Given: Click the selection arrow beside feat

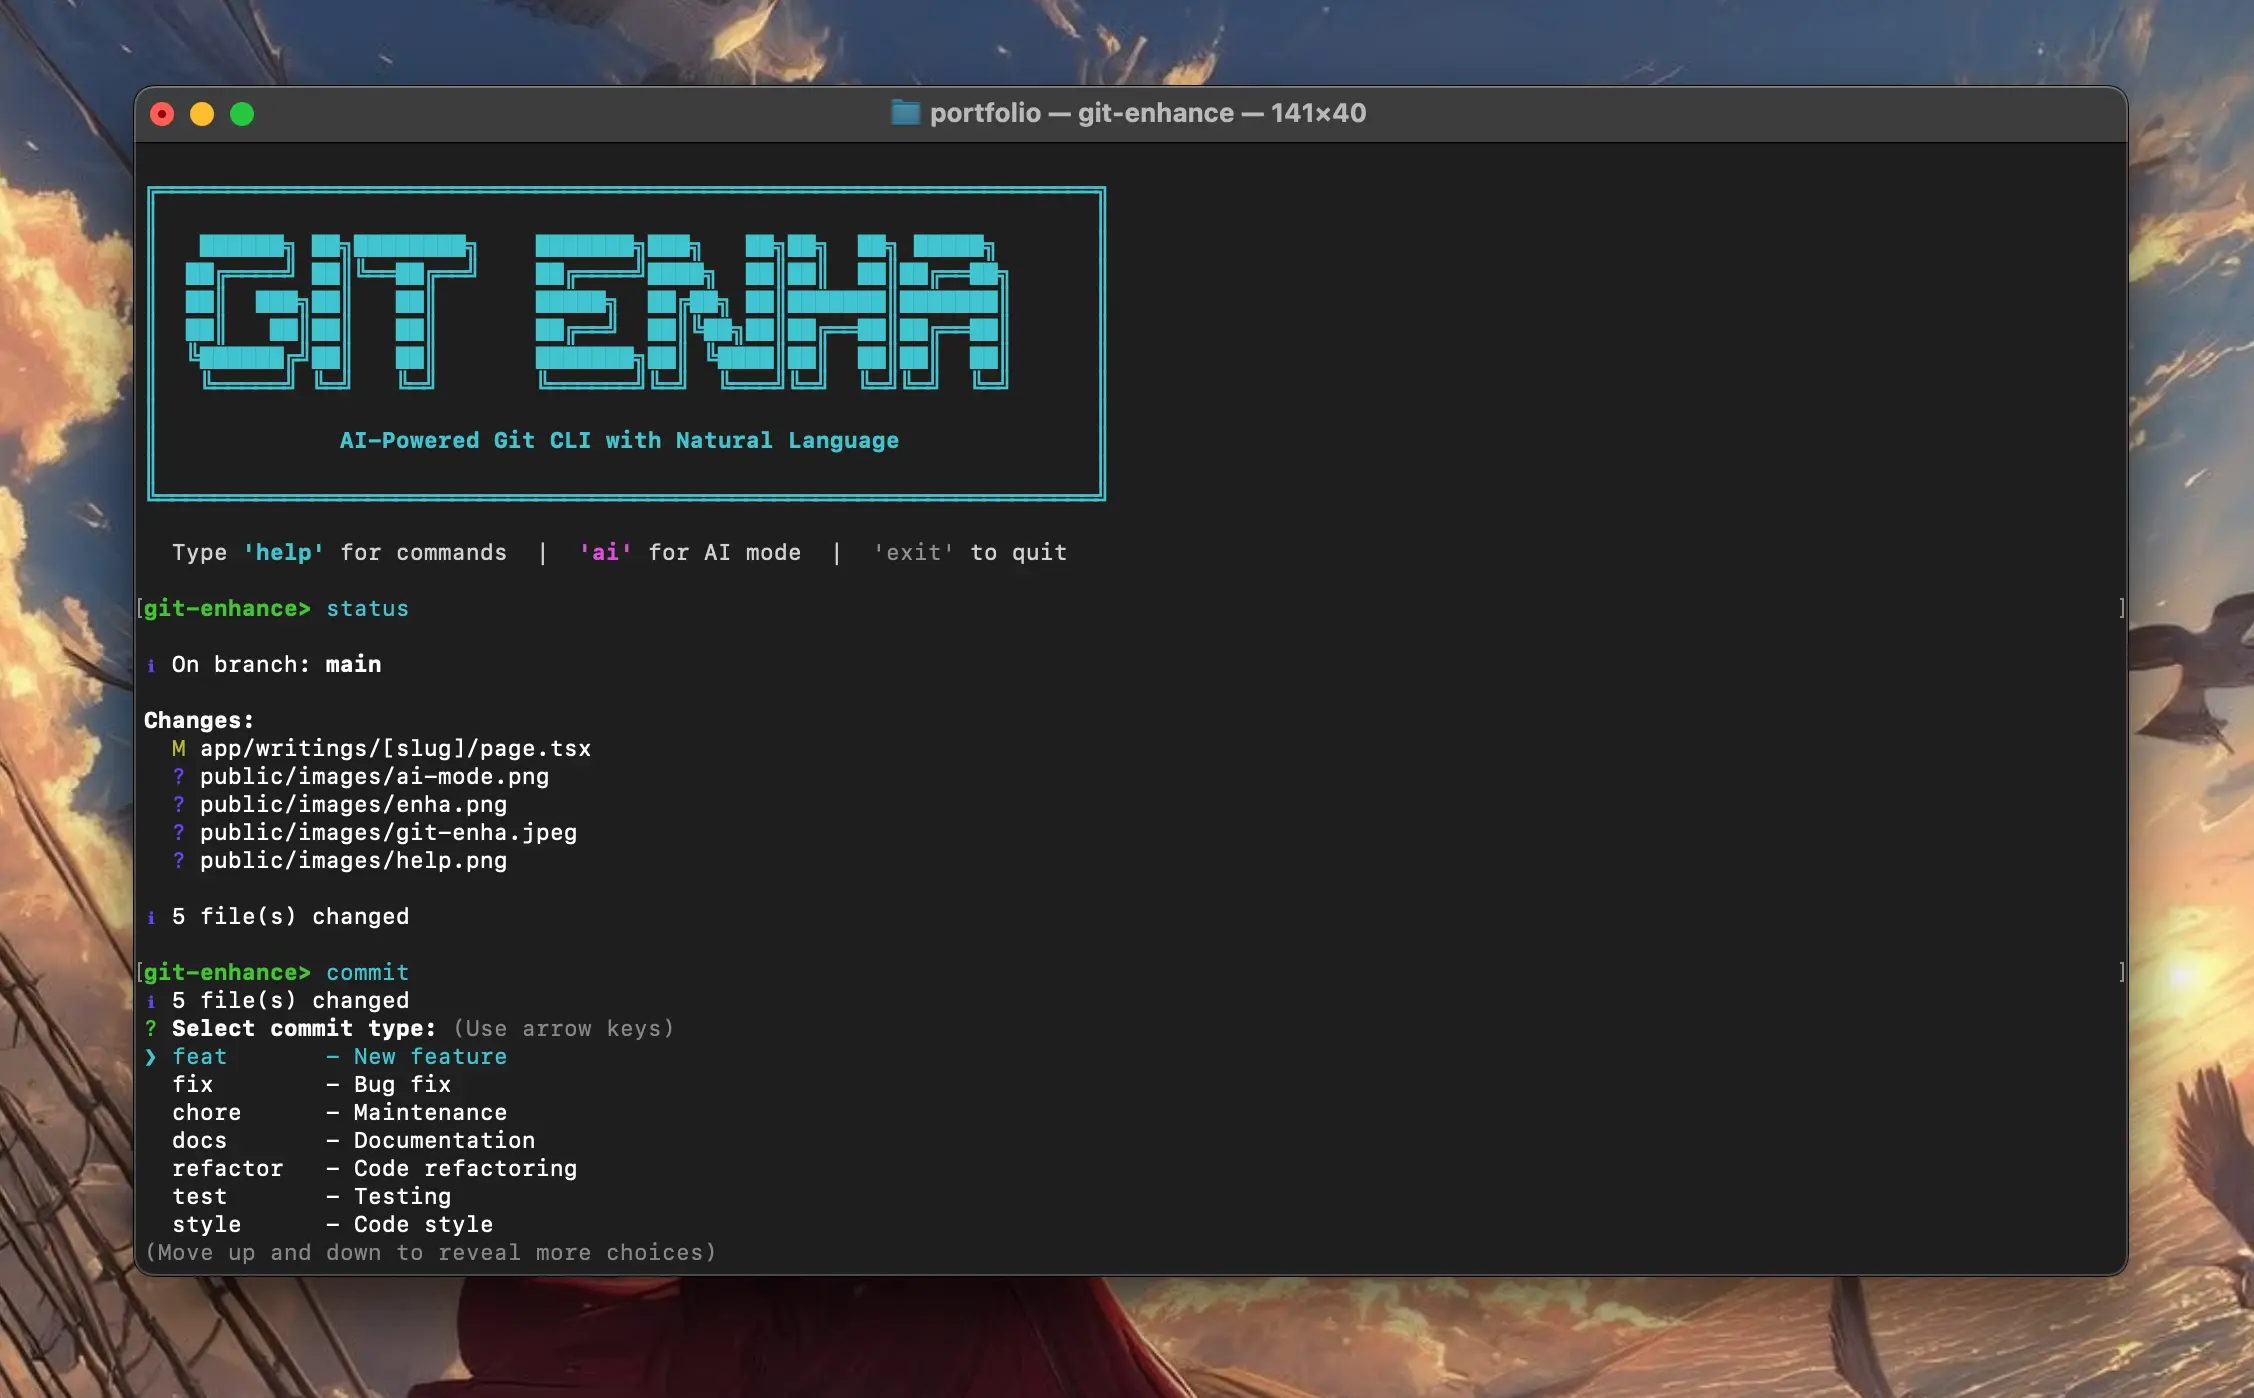Looking at the screenshot, I should tap(151, 1057).
